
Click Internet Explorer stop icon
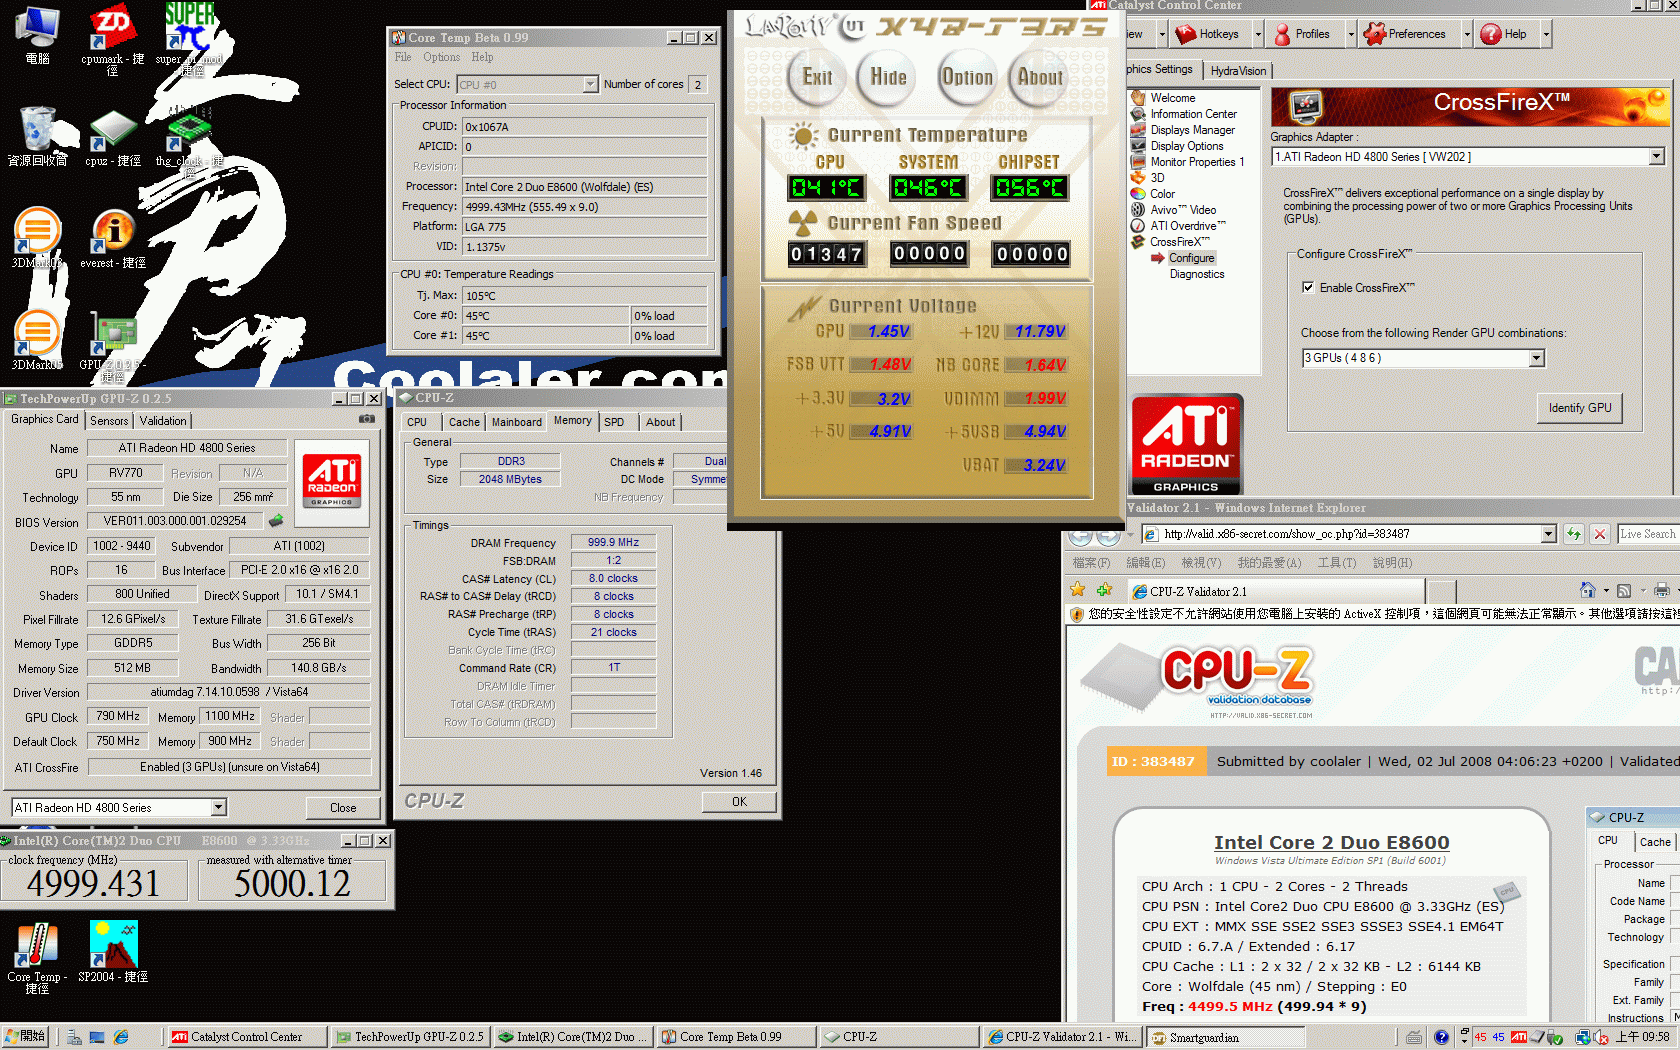coord(1599,534)
